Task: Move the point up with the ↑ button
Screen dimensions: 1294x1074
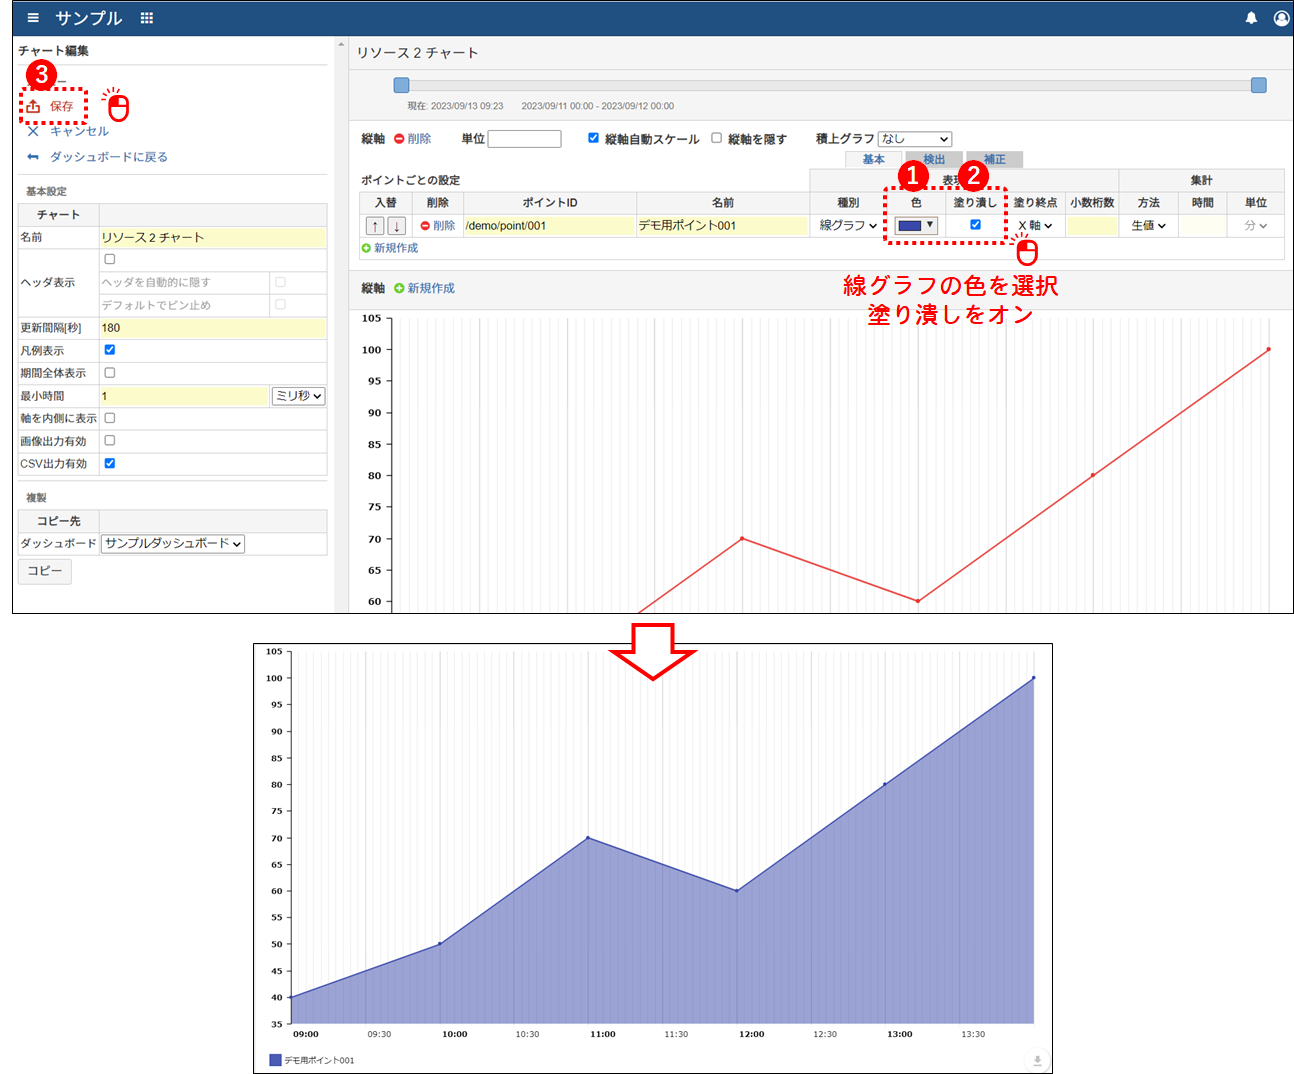Action: pos(375,226)
